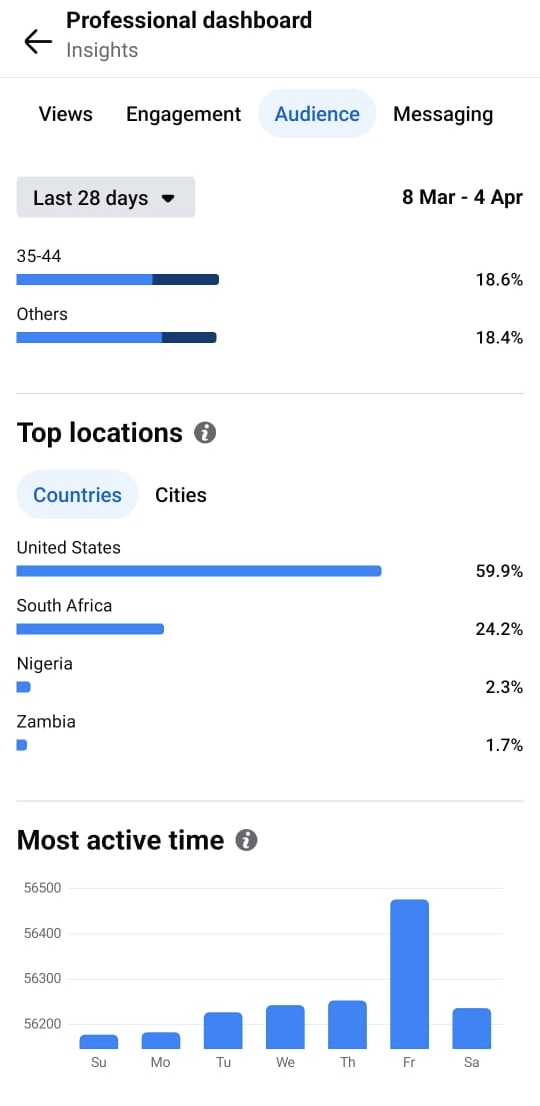Tap the United States percentage bar
The width and height of the screenshot is (540, 1106).
(x=199, y=571)
